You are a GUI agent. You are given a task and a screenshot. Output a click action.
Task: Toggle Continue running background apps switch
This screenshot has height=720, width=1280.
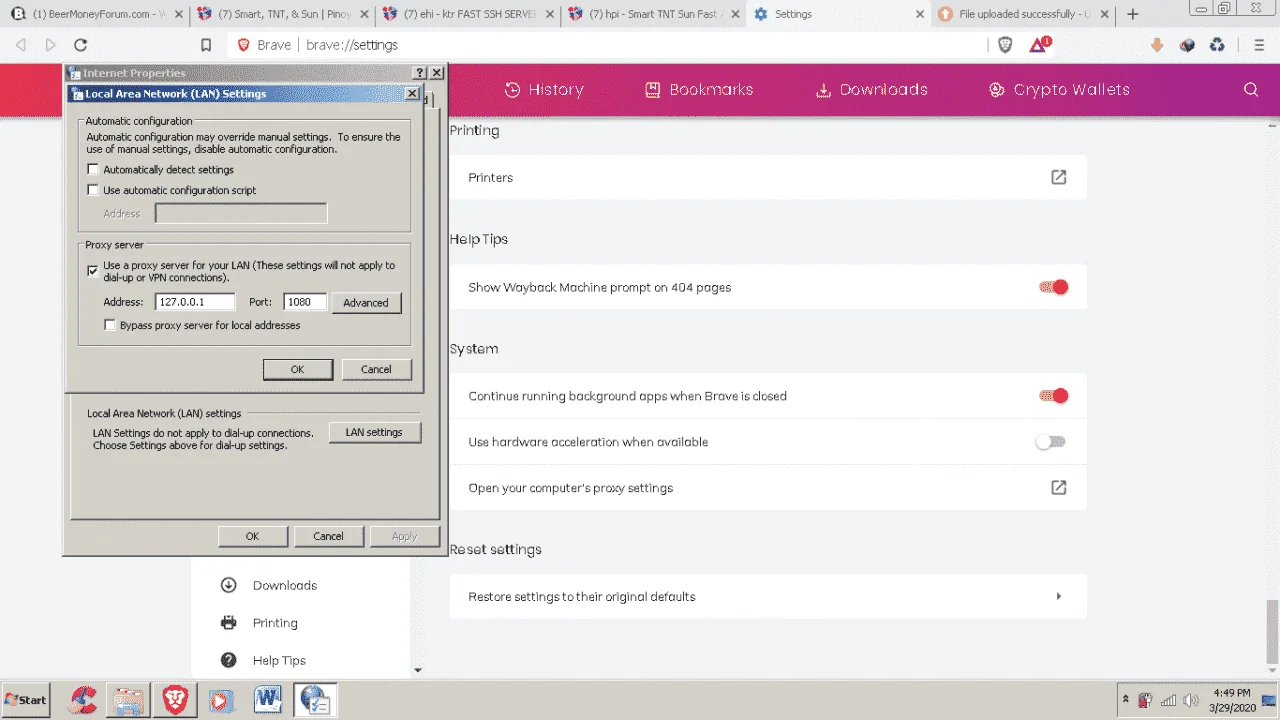(1053, 396)
